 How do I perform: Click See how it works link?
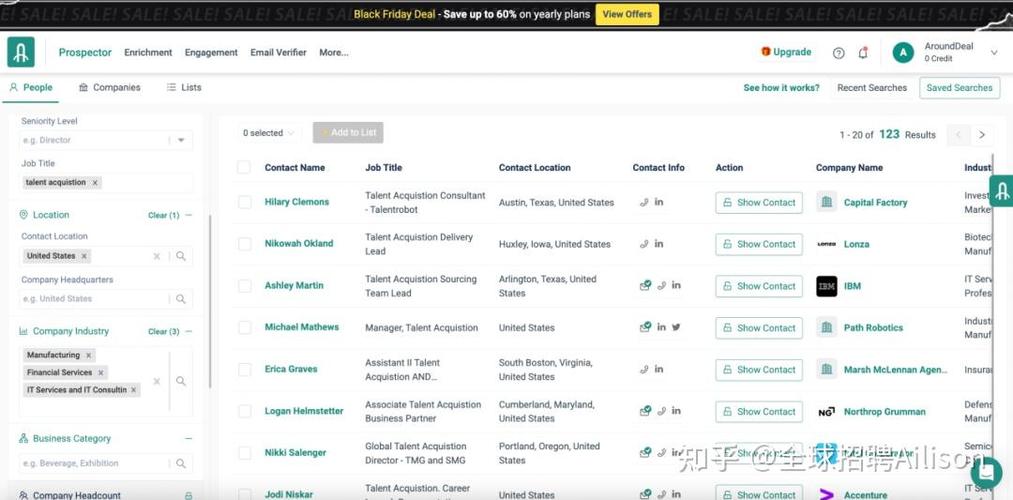(x=781, y=88)
